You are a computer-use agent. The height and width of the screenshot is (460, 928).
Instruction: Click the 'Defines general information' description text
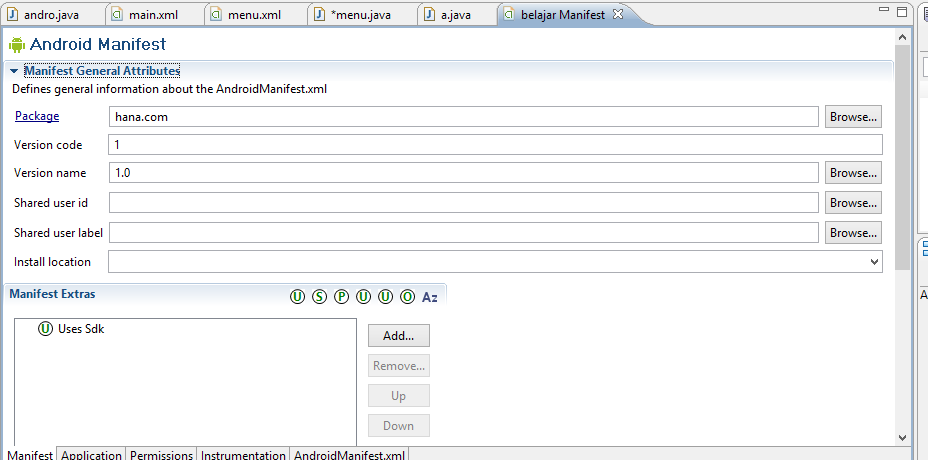[x=169, y=89]
